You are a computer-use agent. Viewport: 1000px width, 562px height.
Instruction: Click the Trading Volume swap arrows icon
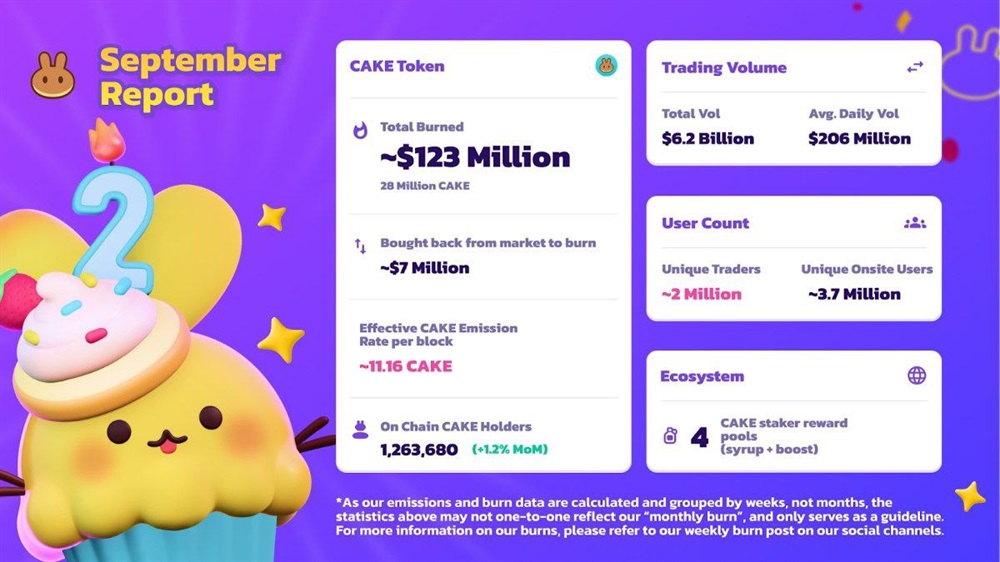[x=915, y=68]
